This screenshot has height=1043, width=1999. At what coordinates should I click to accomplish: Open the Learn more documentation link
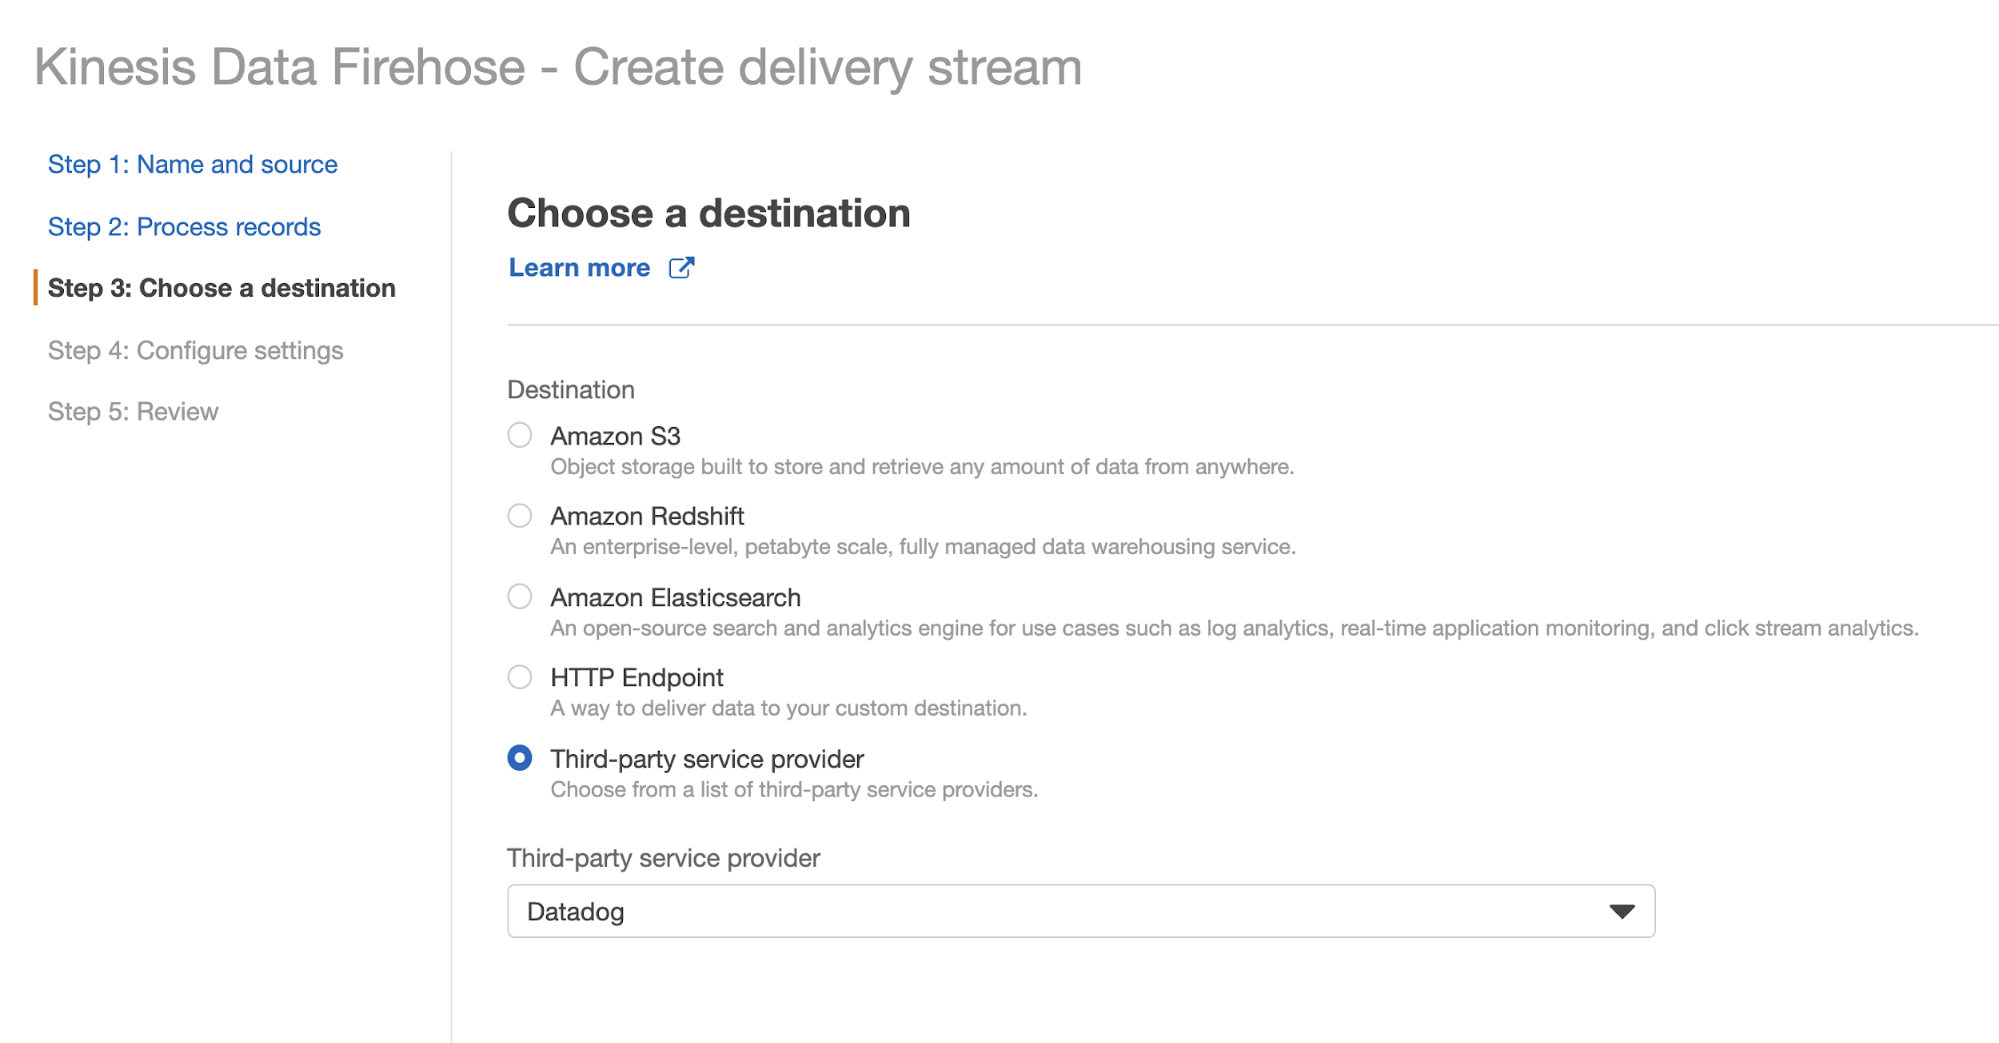tap(579, 267)
